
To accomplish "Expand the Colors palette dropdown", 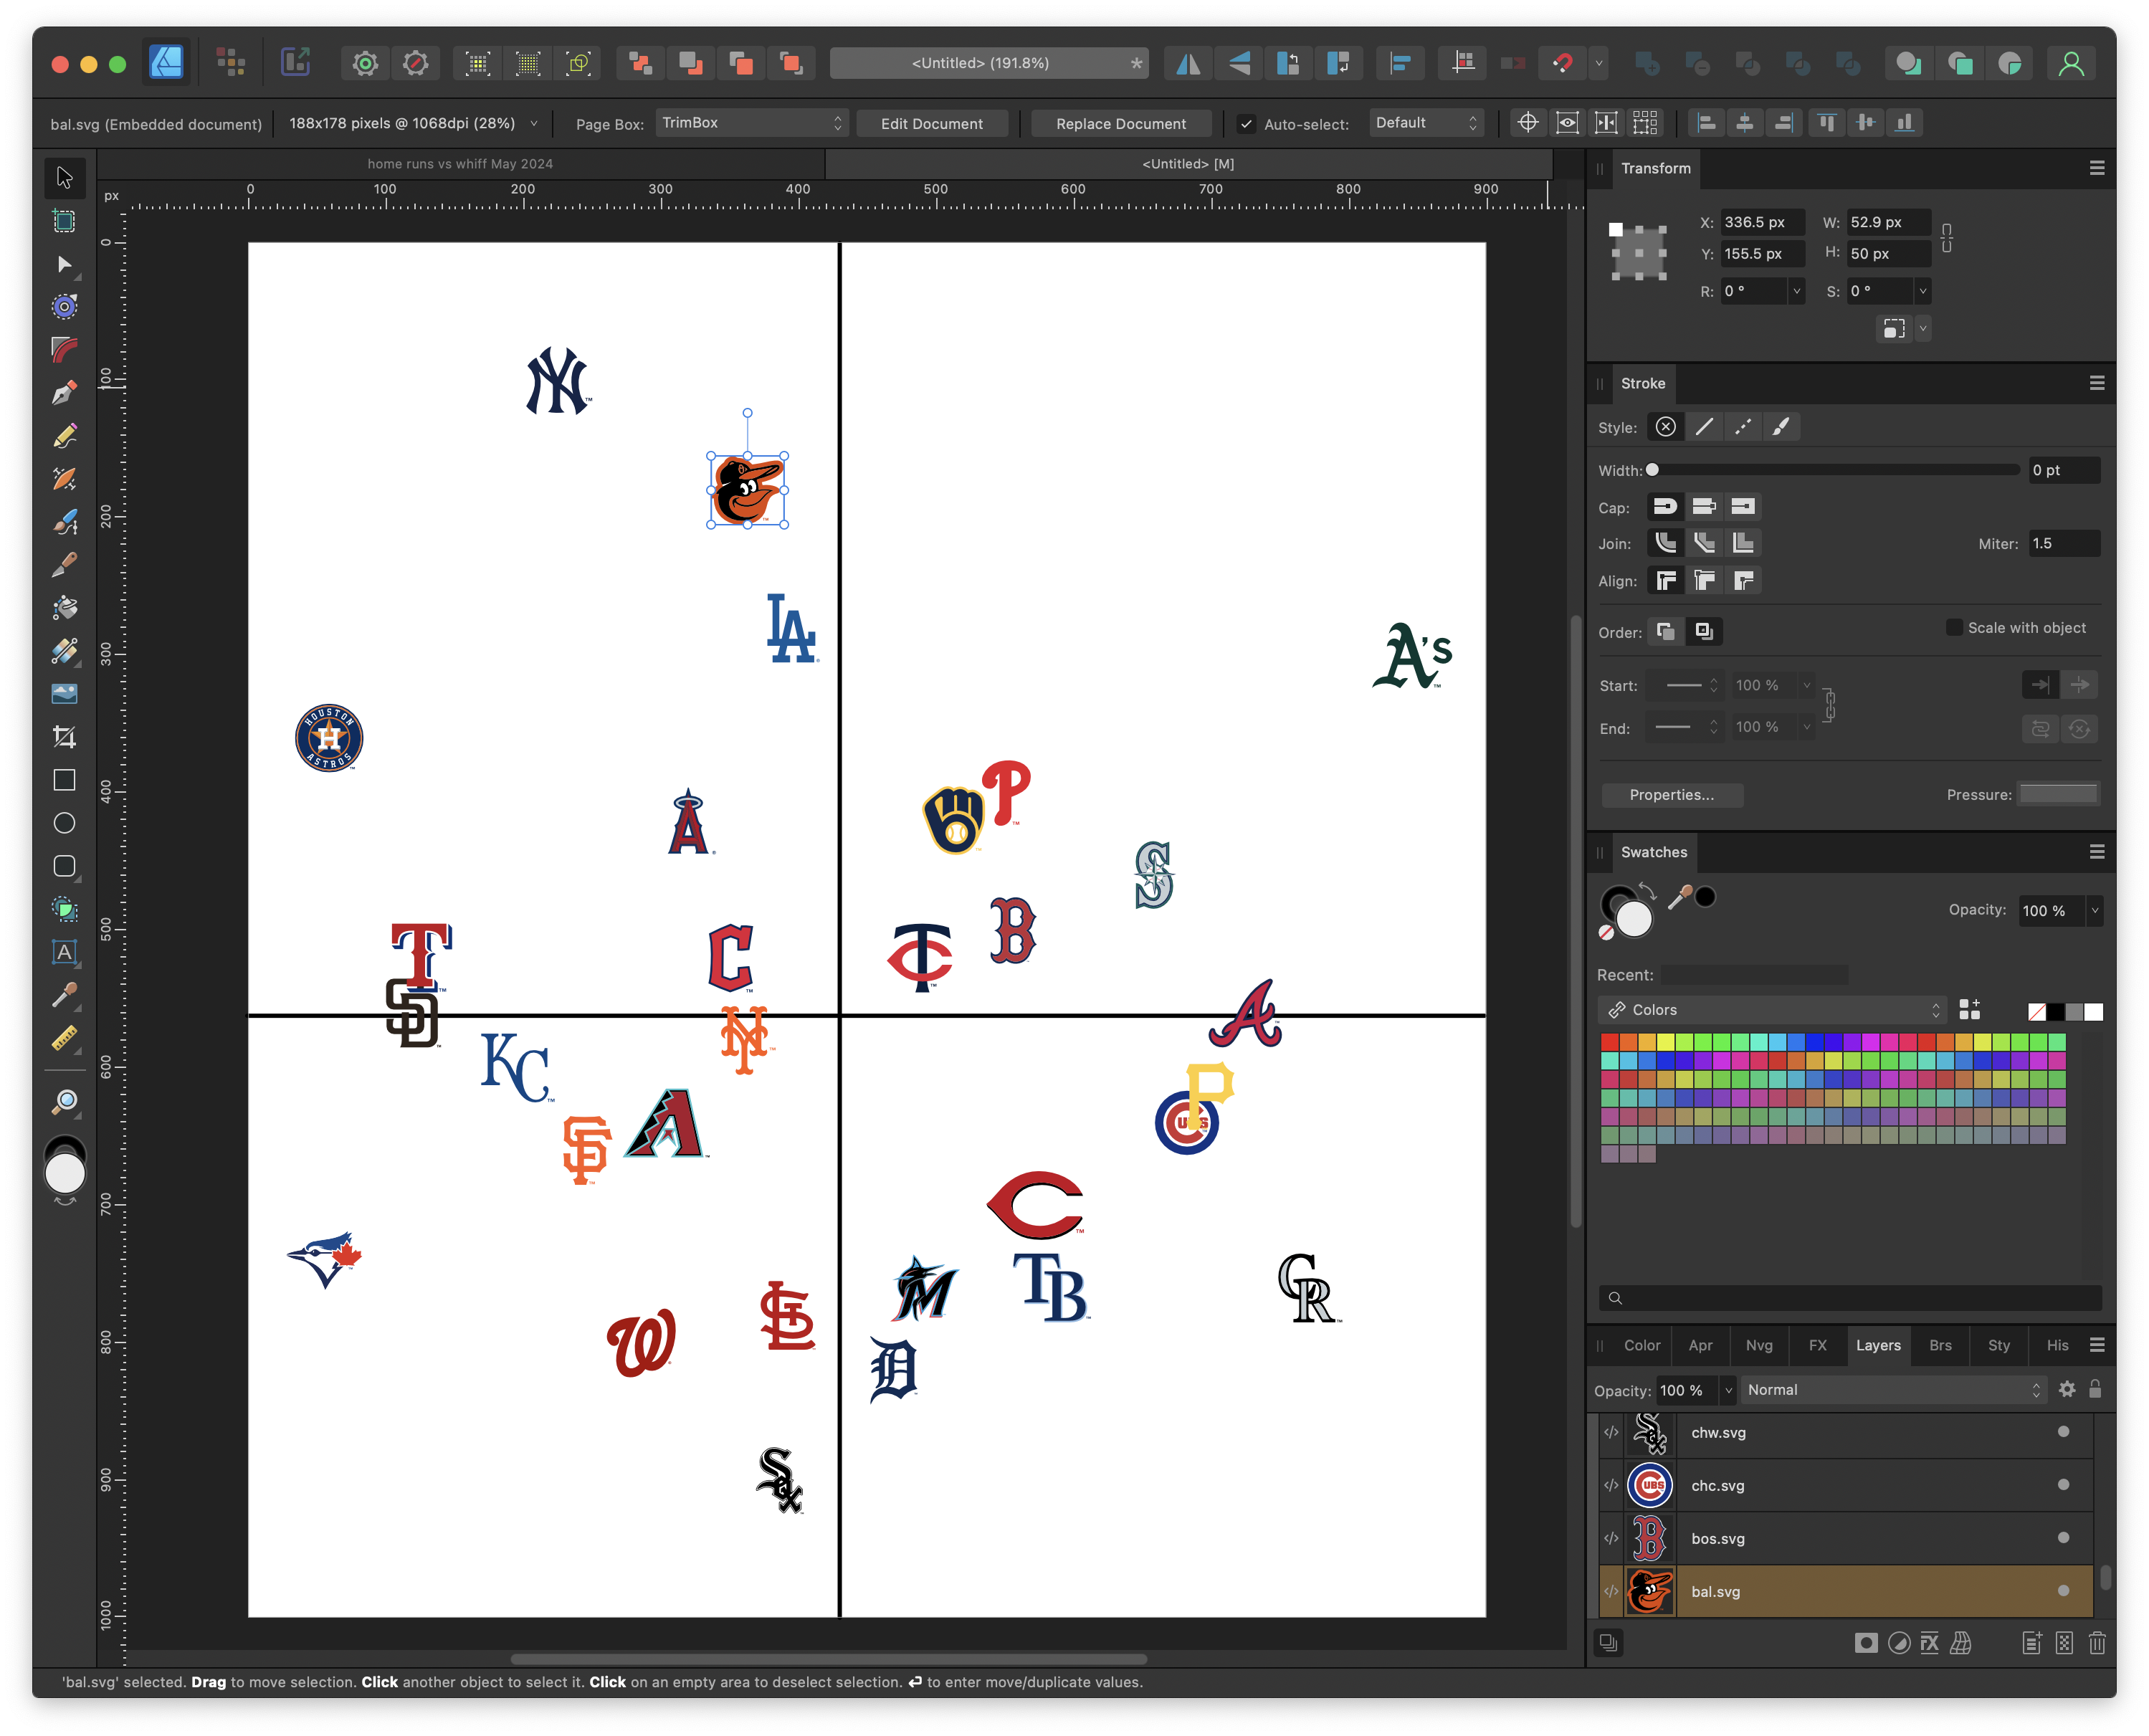I will 1771,1010.
